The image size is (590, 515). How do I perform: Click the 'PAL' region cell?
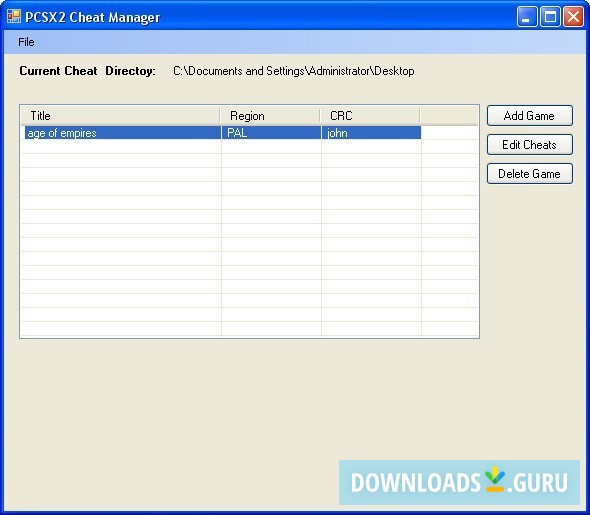(271, 133)
